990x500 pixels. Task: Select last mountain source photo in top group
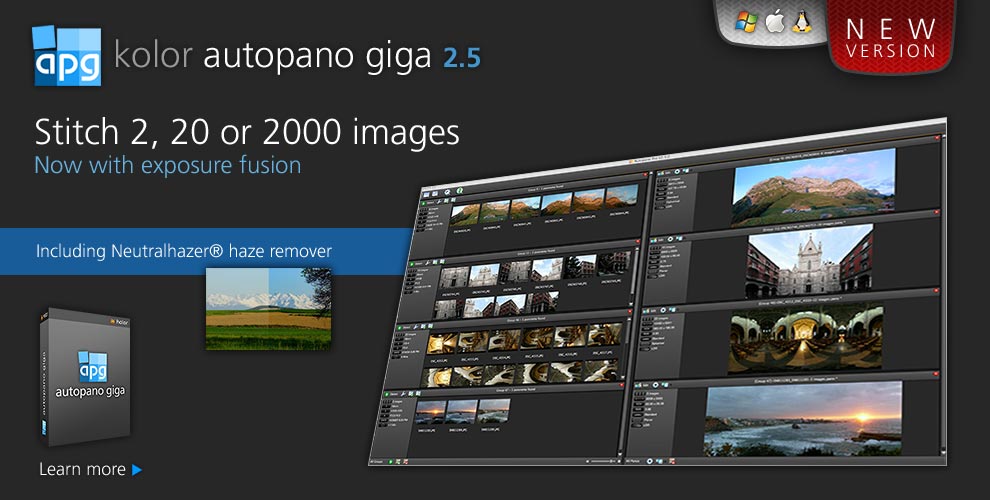pos(621,196)
